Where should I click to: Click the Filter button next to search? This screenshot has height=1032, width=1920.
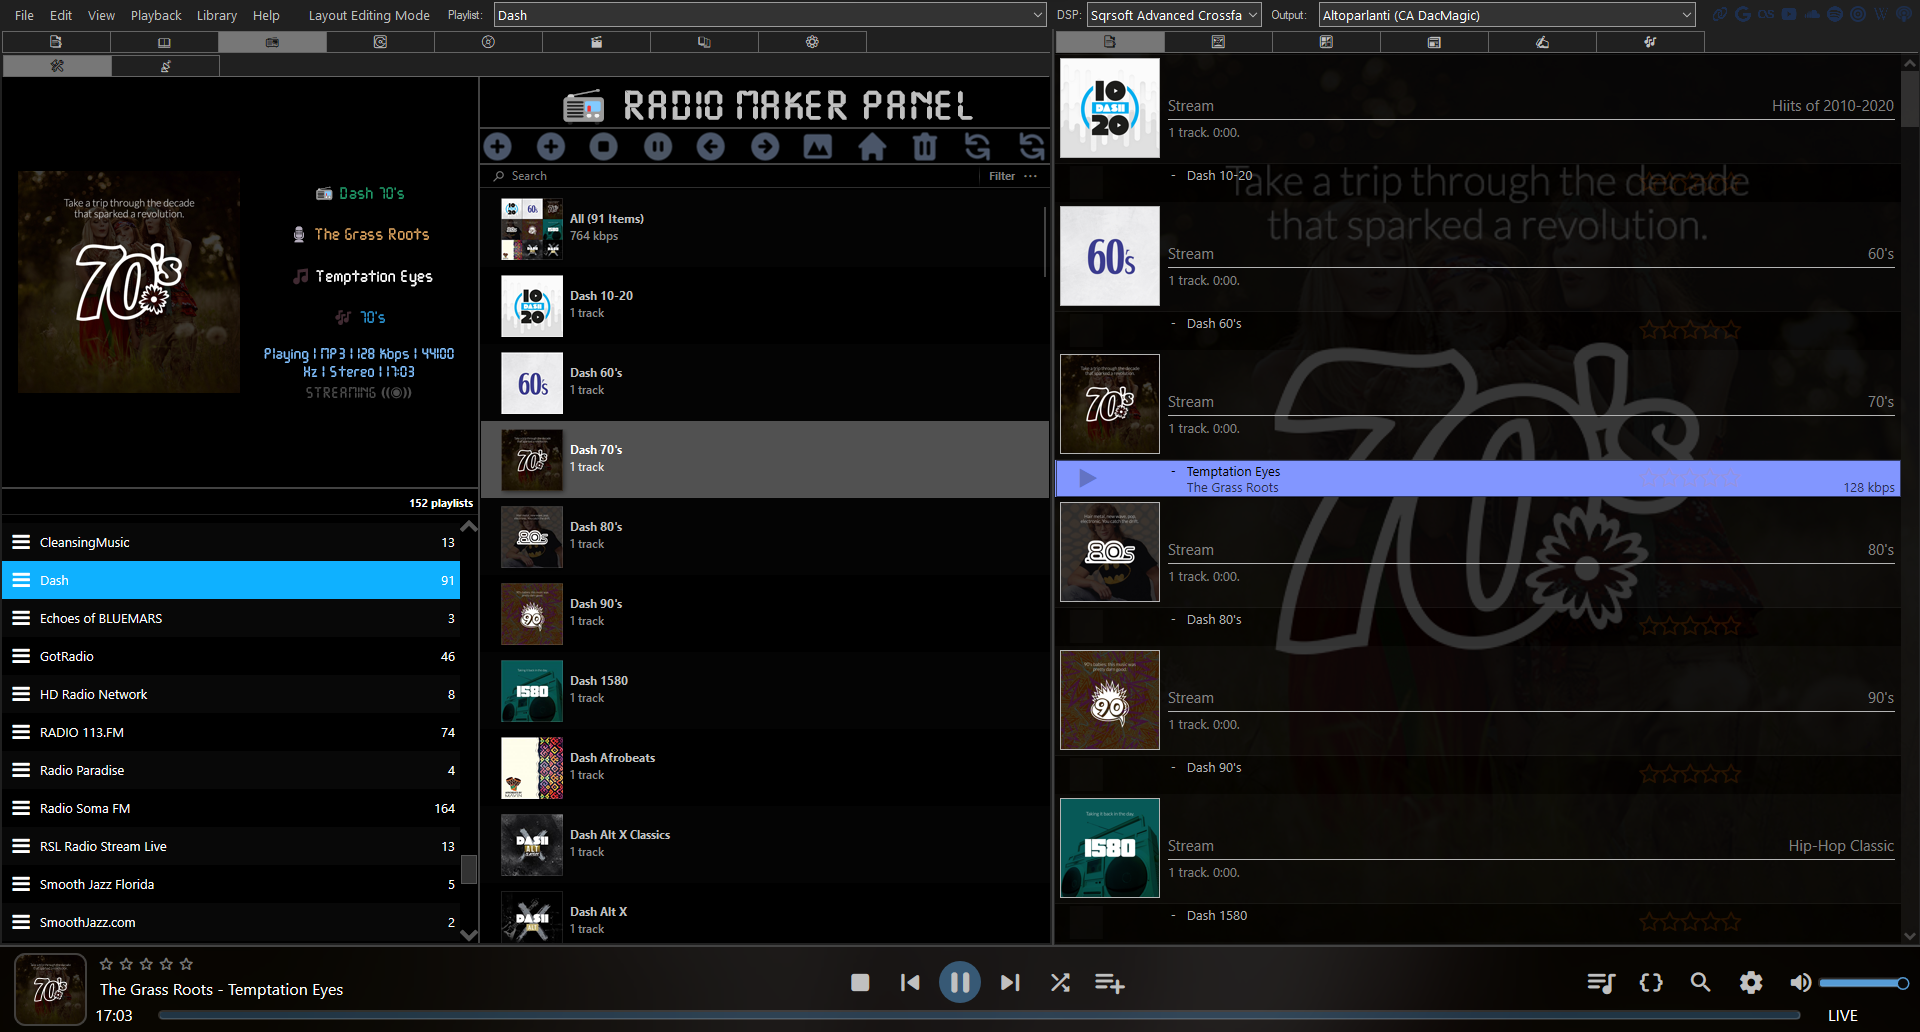pyautogui.click(x=1002, y=176)
